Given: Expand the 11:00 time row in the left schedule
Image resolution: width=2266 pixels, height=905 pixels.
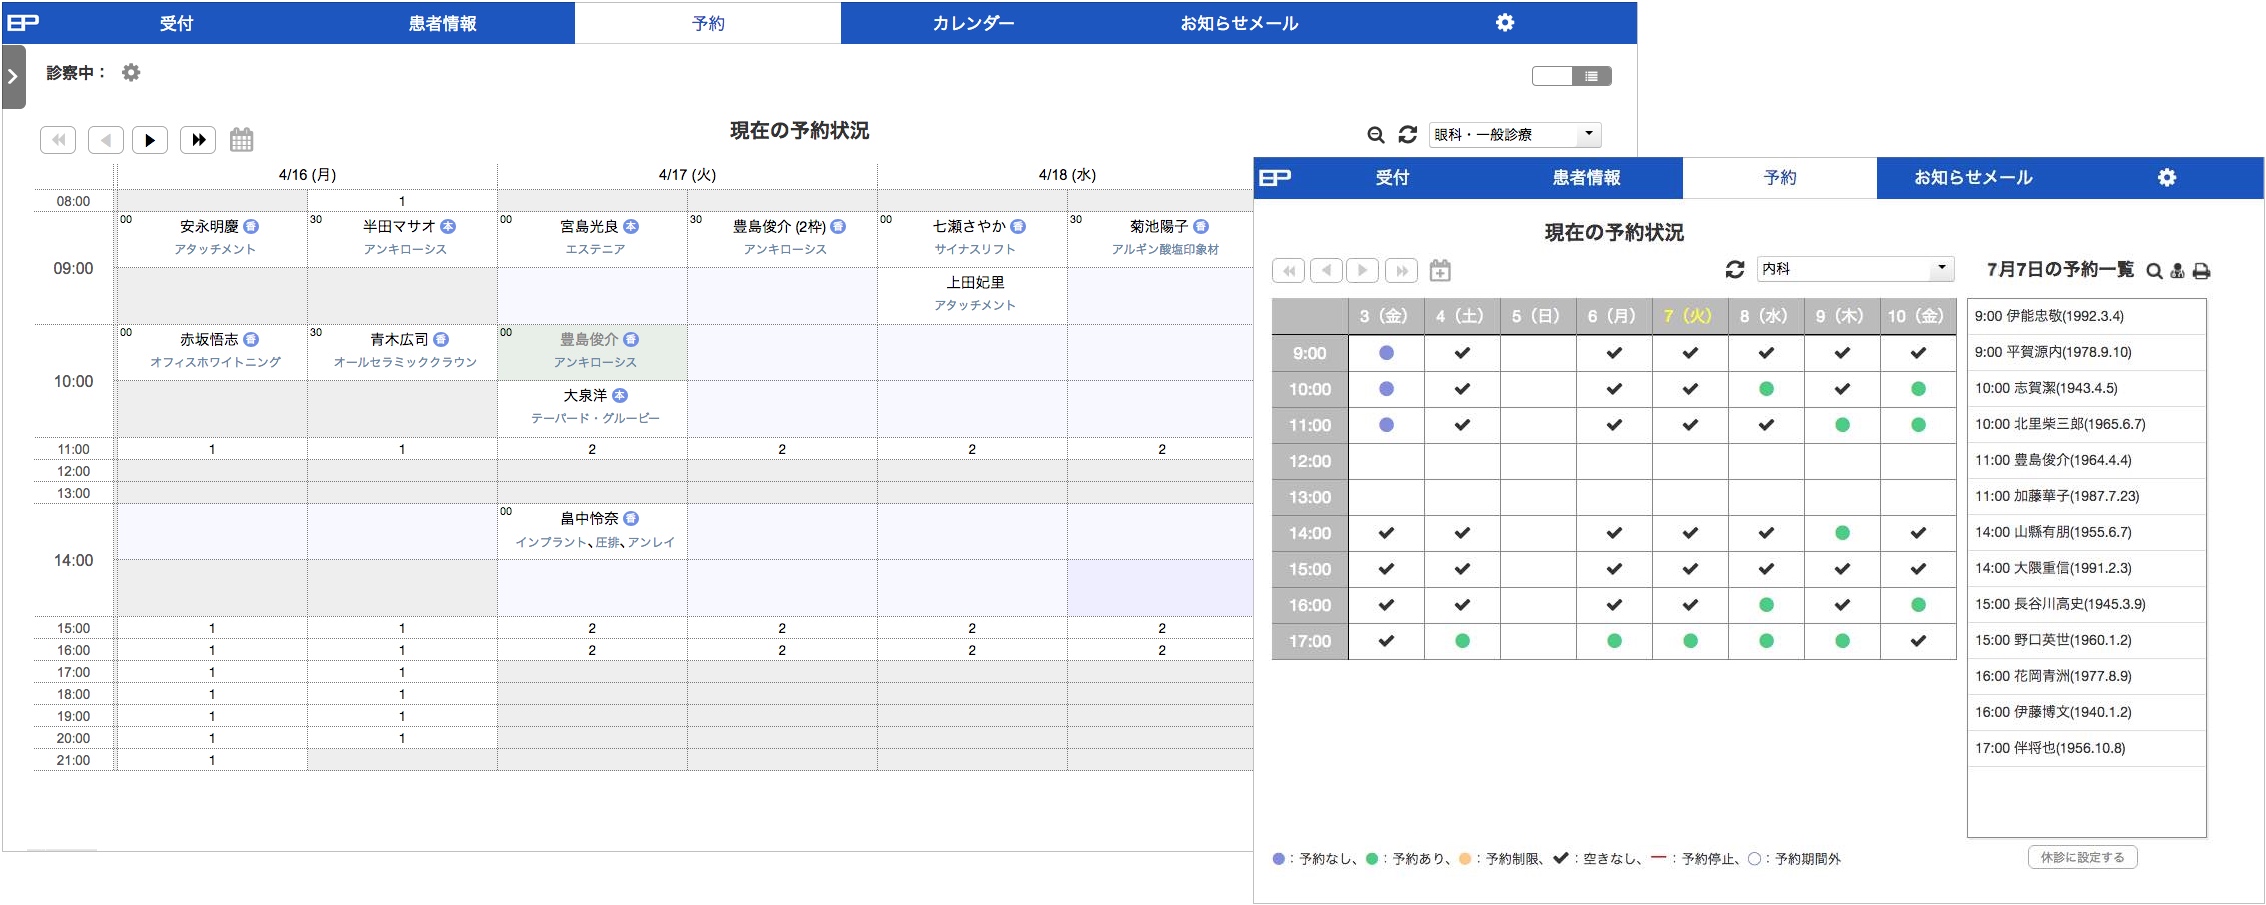Looking at the screenshot, I should pos(73,449).
